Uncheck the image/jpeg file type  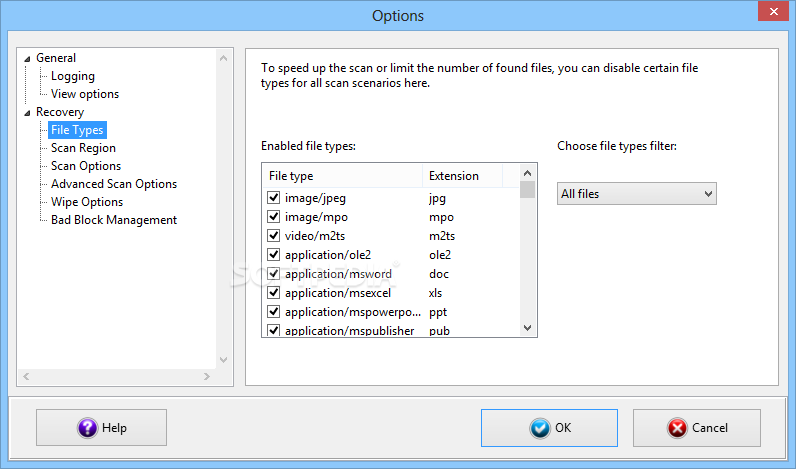(274, 197)
